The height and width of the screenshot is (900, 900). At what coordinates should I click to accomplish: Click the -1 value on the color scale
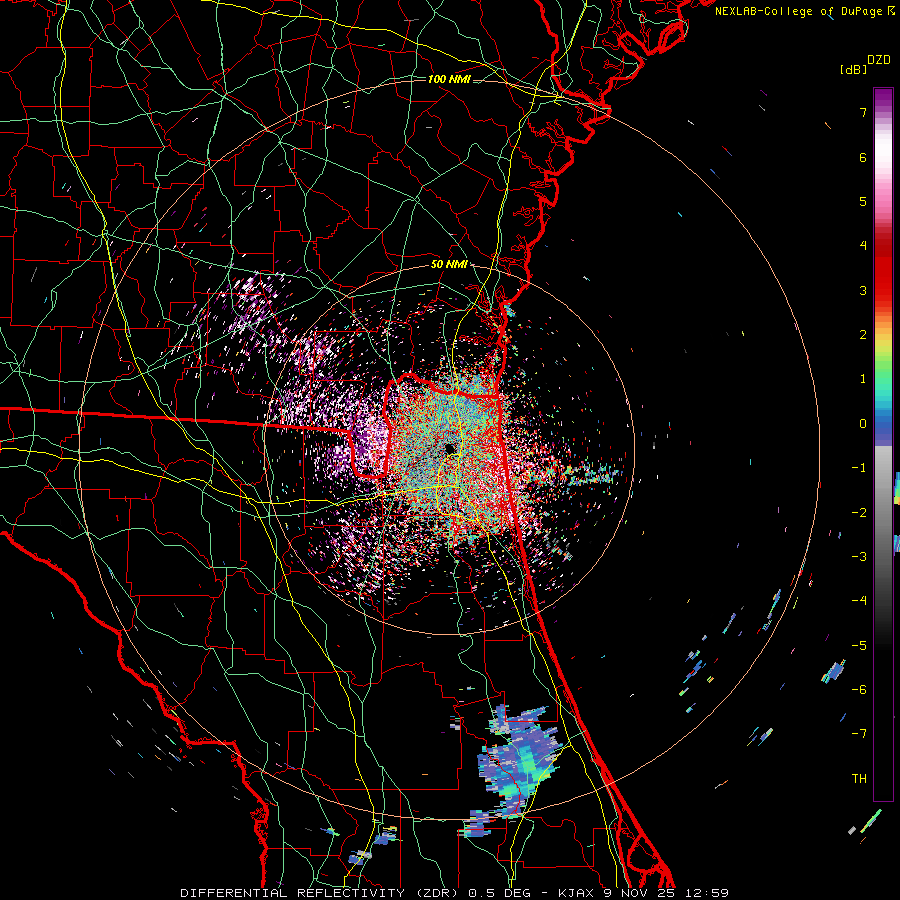point(859,468)
